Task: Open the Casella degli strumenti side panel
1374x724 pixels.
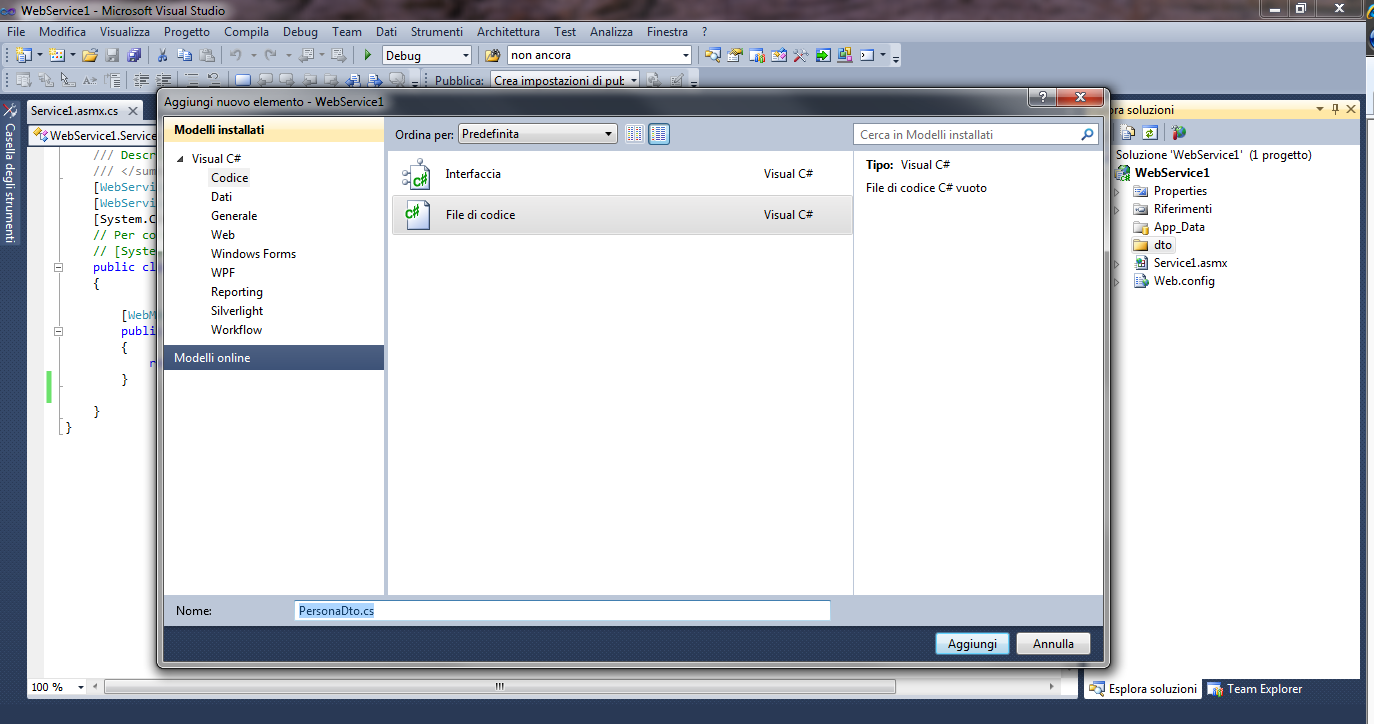Action: pos(10,172)
